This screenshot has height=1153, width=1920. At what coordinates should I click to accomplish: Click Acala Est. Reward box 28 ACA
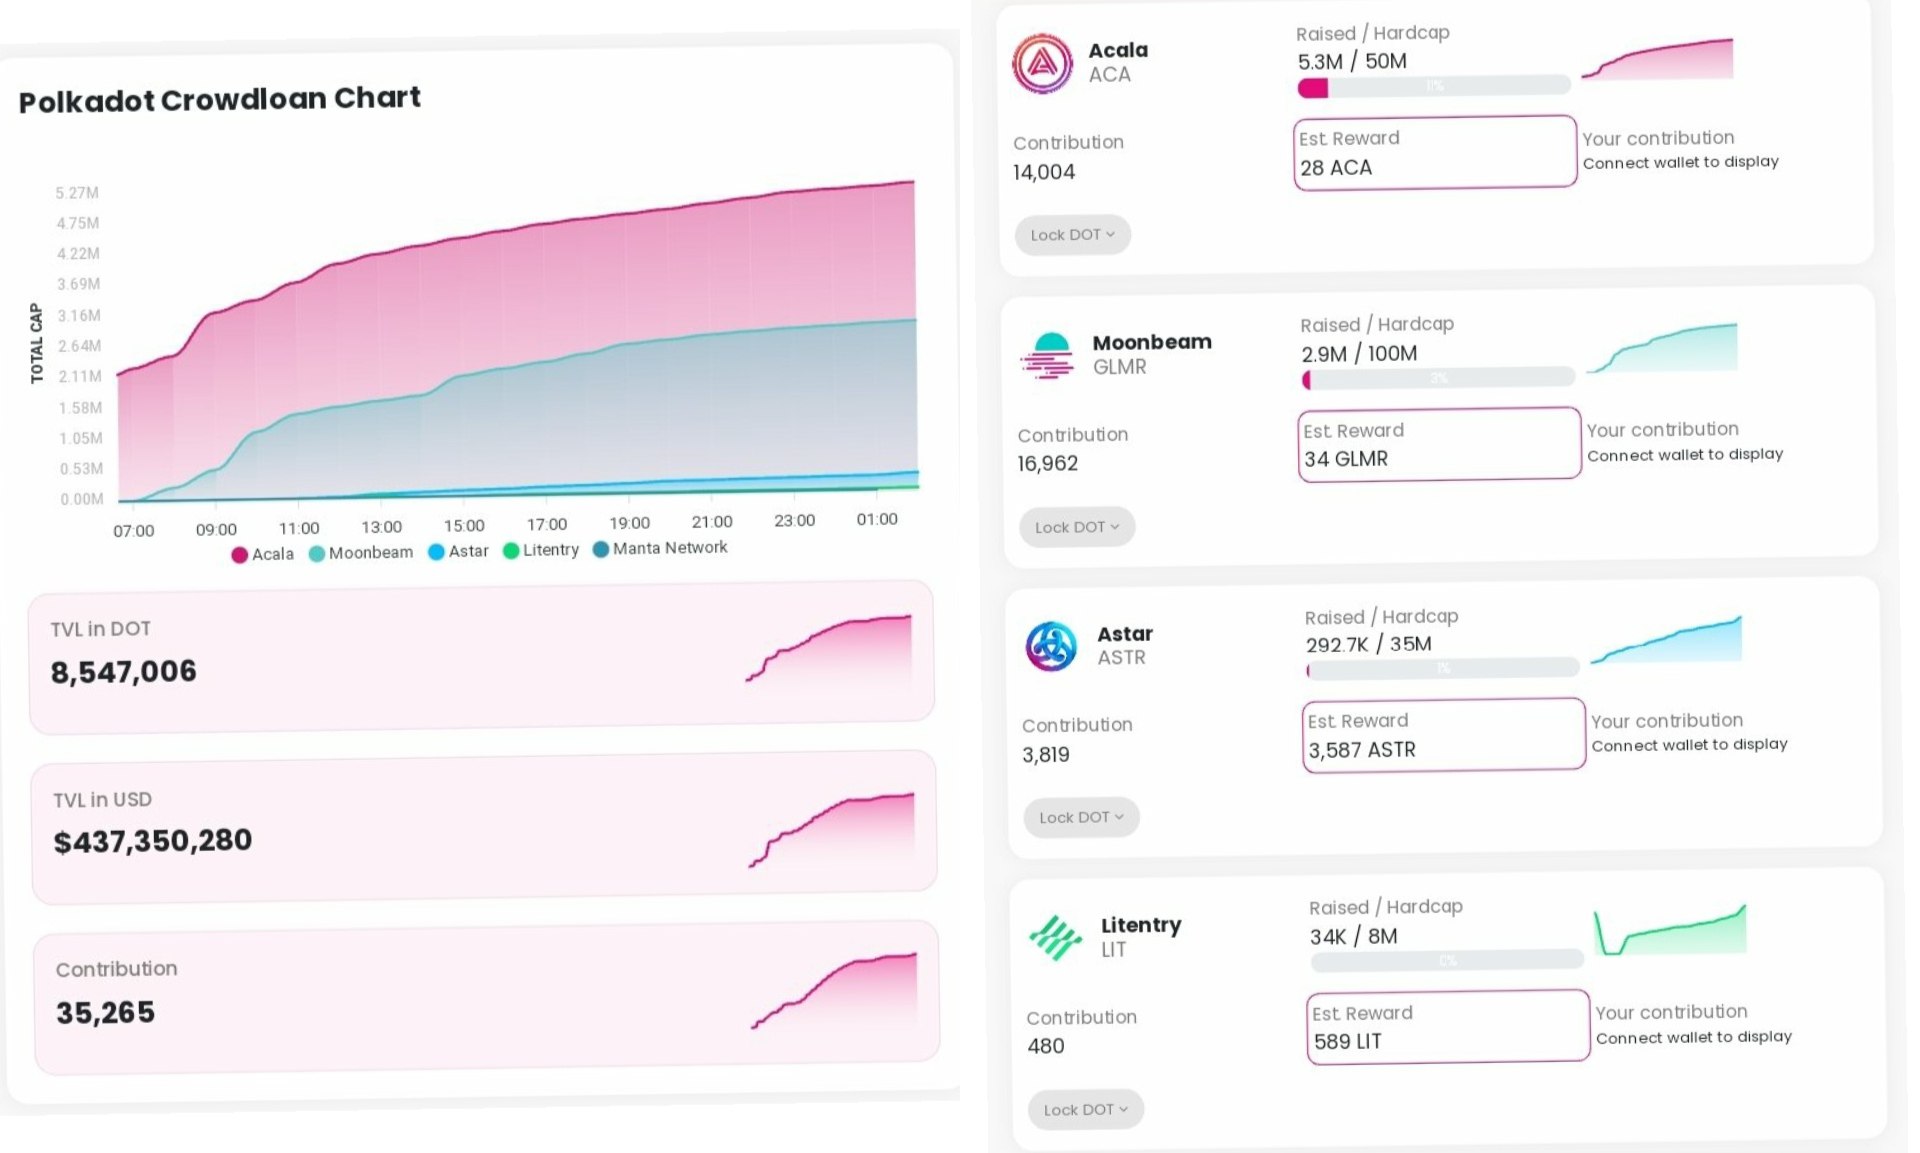(x=1435, y=152)
